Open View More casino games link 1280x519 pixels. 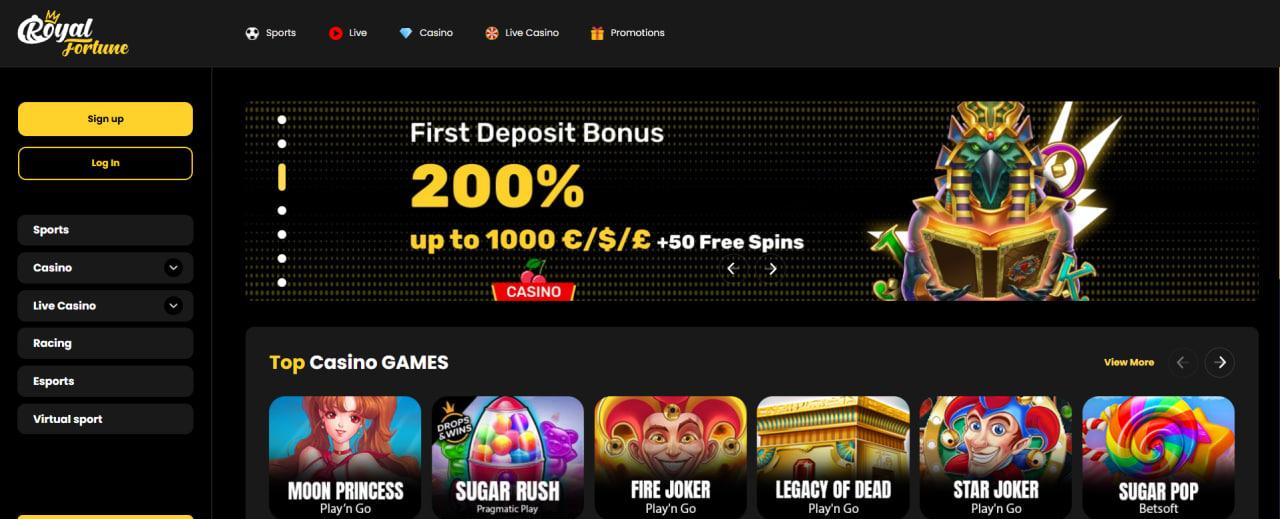point(1129,362)
